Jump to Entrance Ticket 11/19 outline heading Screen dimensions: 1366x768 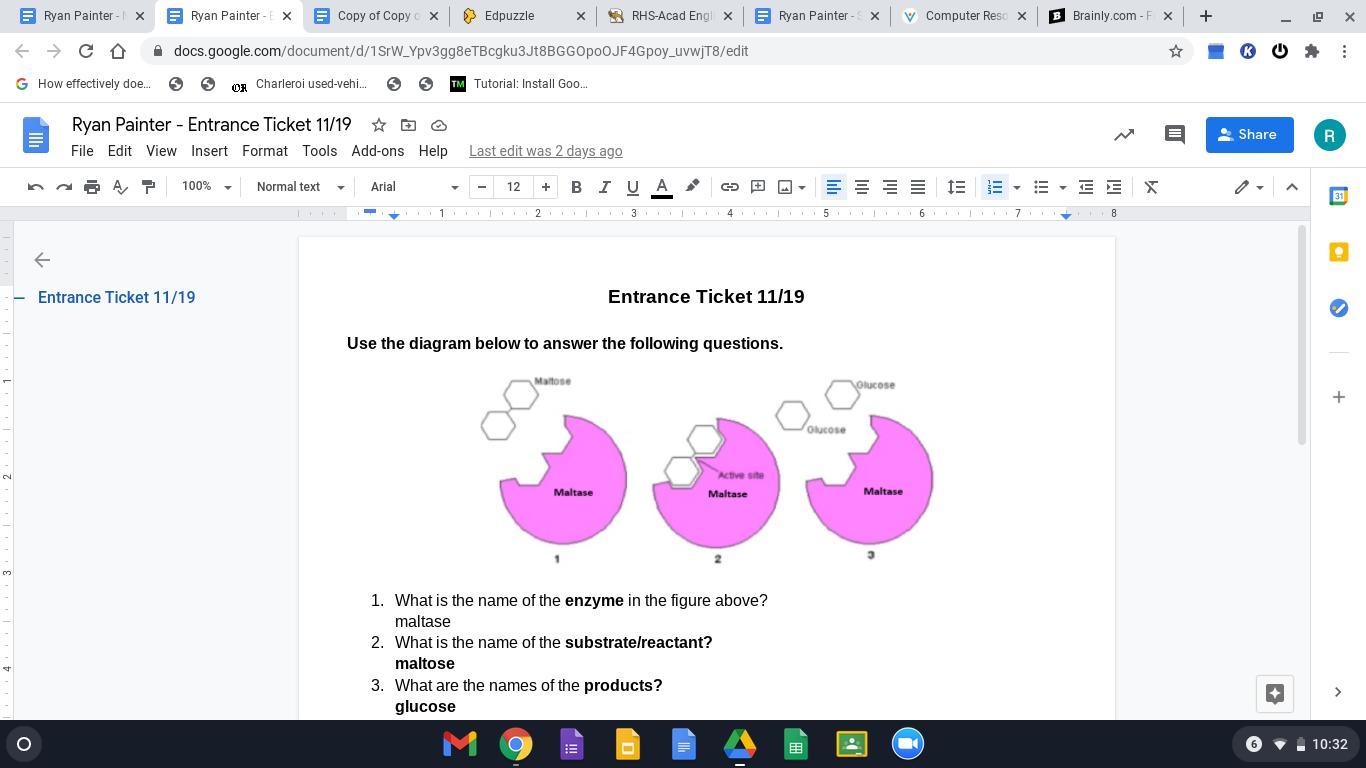point(117,298)
